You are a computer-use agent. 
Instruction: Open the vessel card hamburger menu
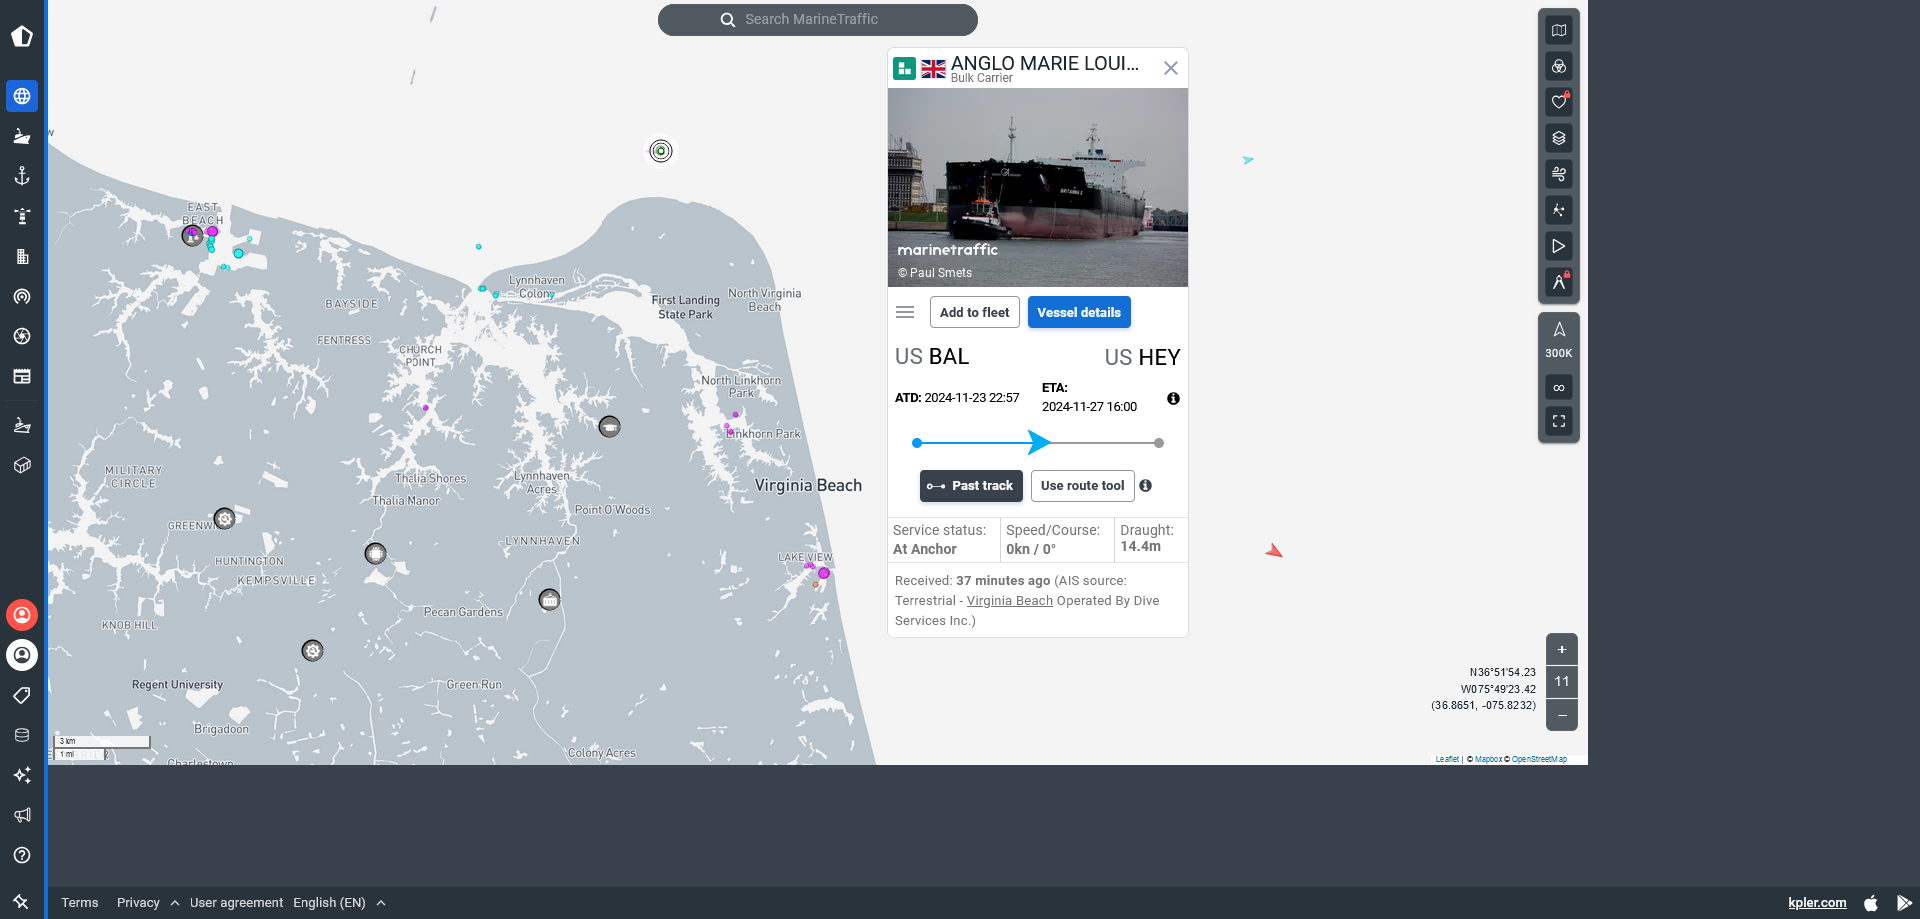coord(905,312)
